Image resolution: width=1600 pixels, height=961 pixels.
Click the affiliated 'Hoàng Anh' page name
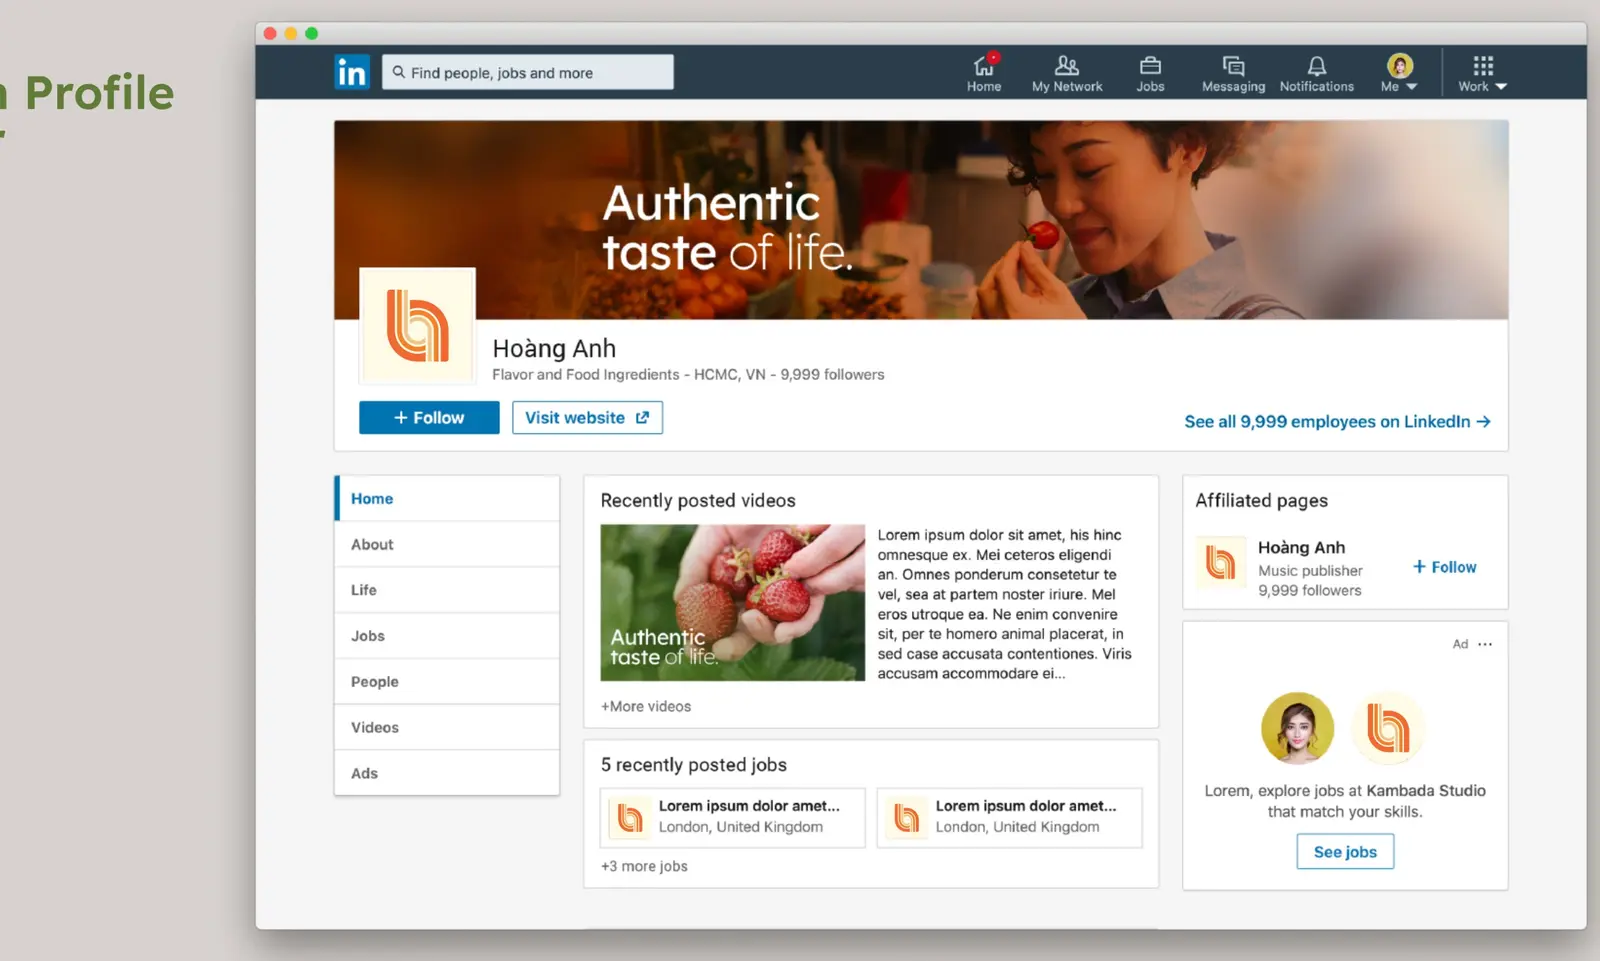coord(1301,547)
